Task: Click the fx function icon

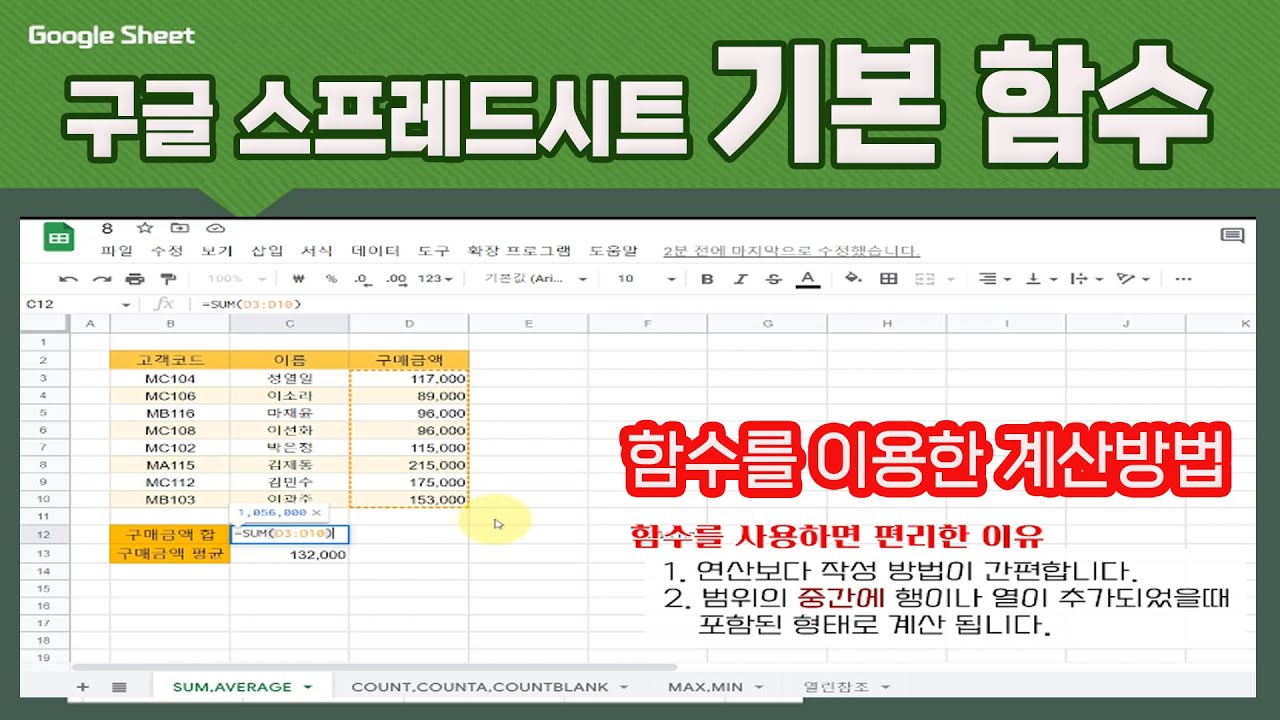Action: point(165,303)
